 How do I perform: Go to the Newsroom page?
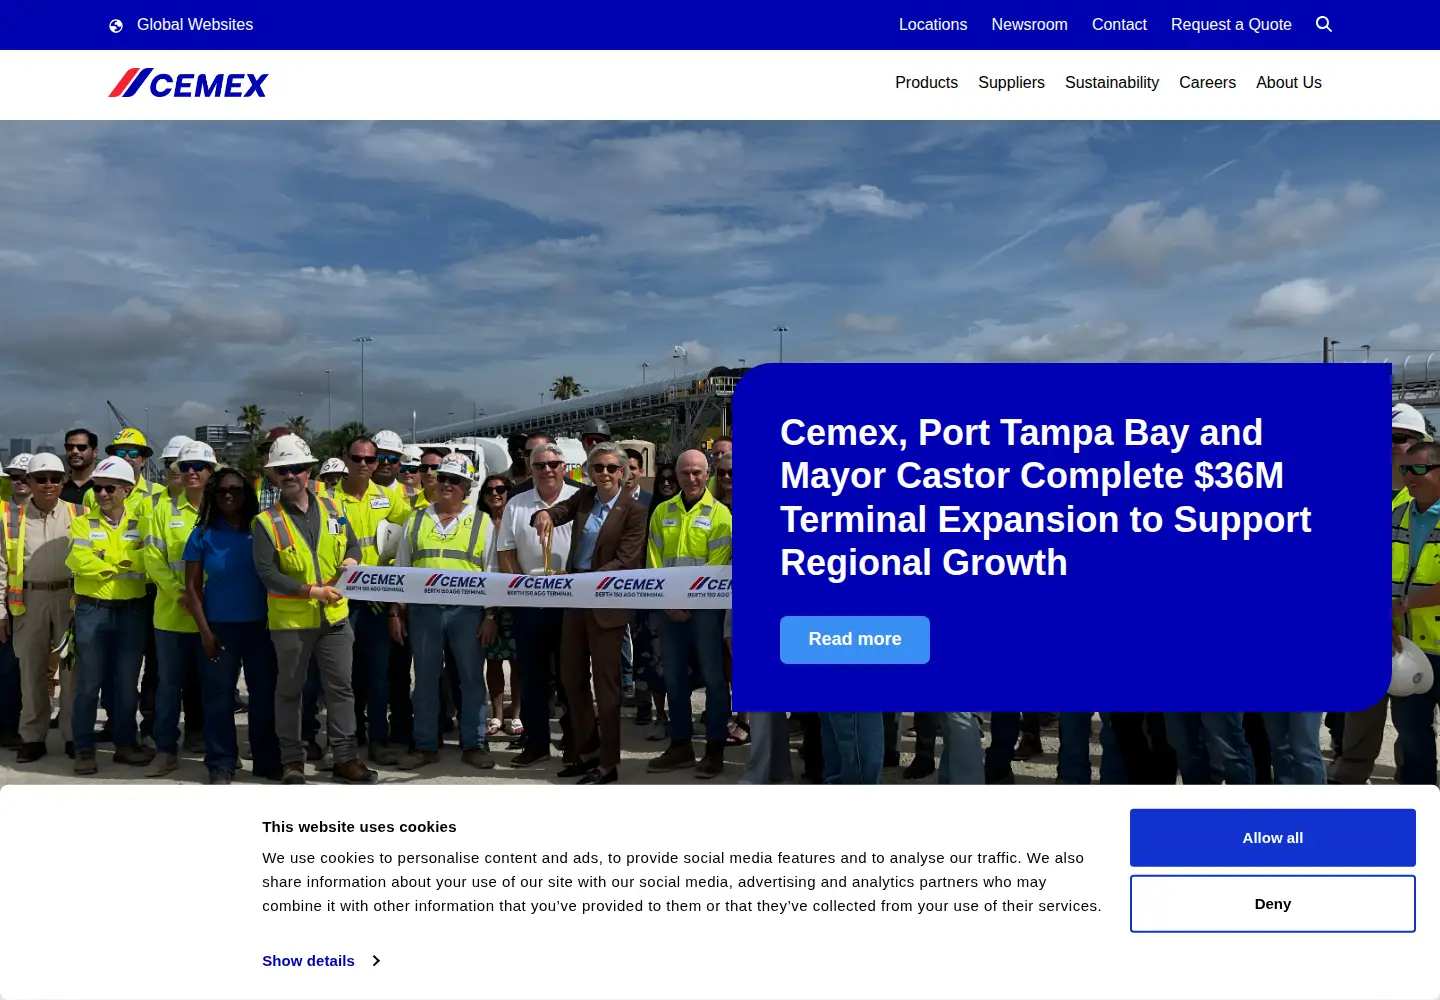pyautogui.click(x=1029, y=25)
